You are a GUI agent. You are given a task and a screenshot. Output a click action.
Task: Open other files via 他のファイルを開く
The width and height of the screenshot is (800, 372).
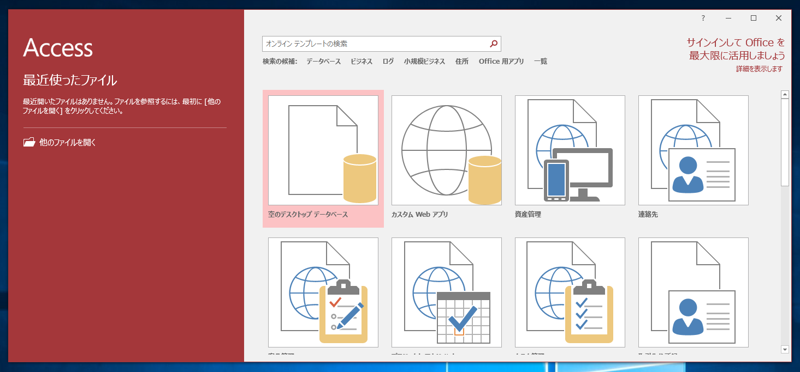pyautogui.click(x=60, y=142)
